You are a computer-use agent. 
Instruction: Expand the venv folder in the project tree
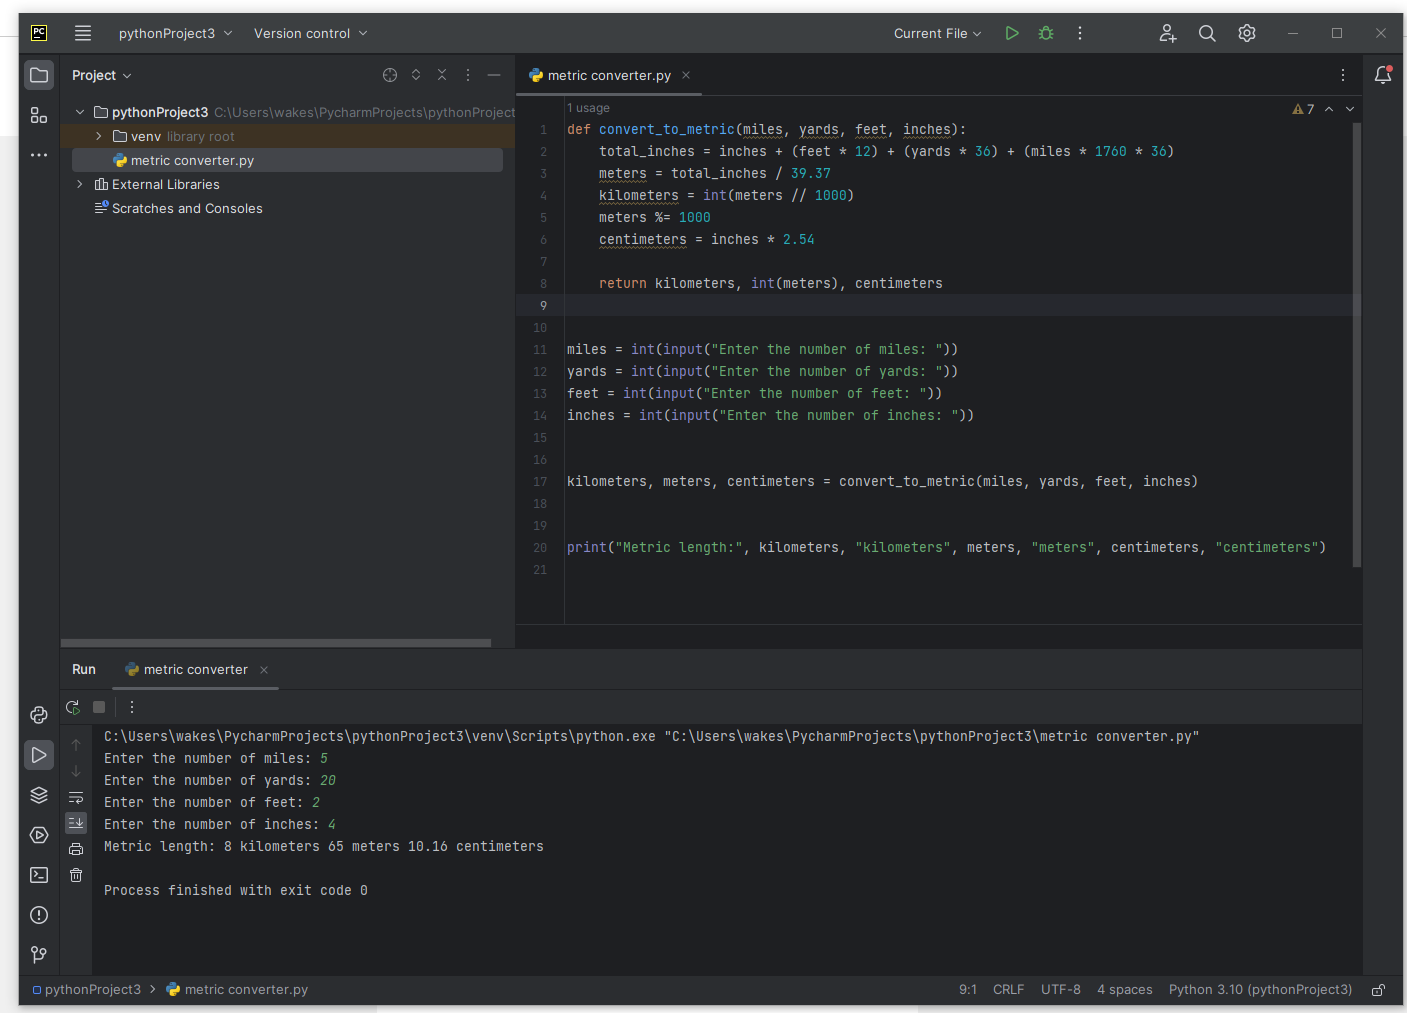pyautogui.click(x=99, y=136)
